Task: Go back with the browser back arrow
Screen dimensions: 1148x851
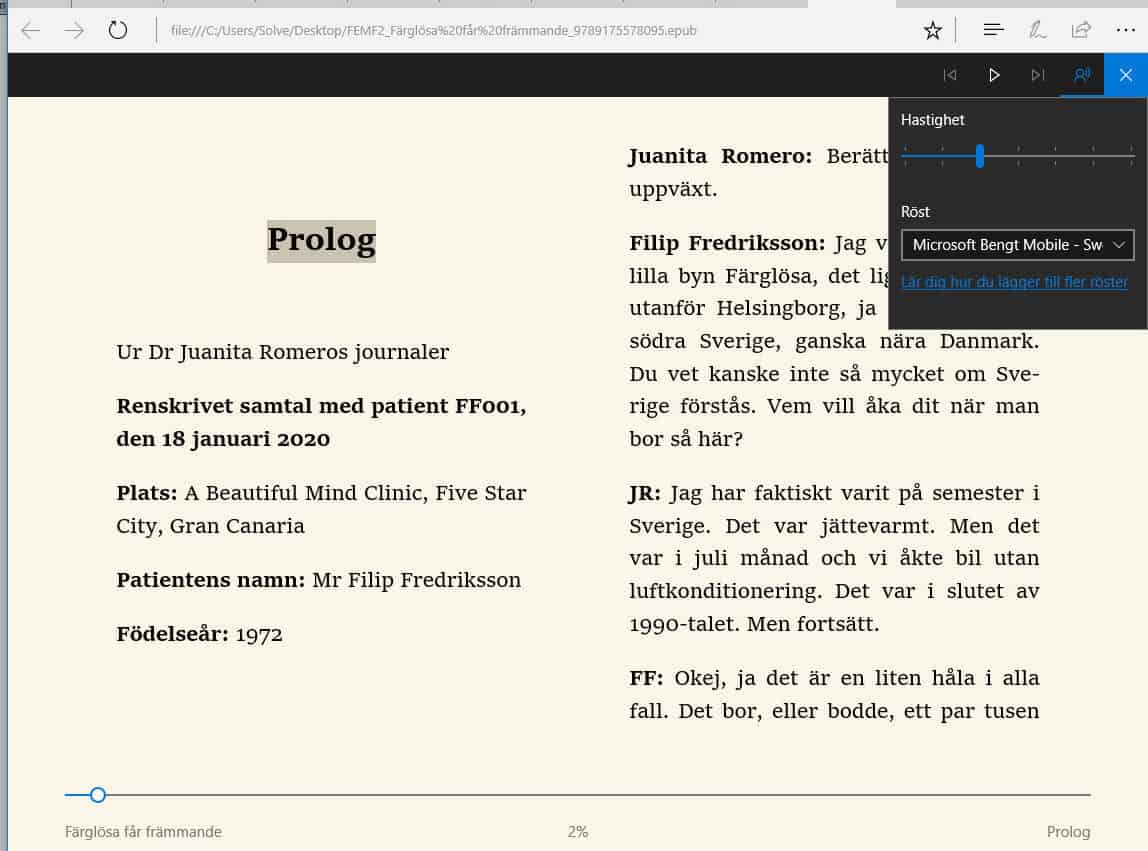Action: tap(31, 31)
